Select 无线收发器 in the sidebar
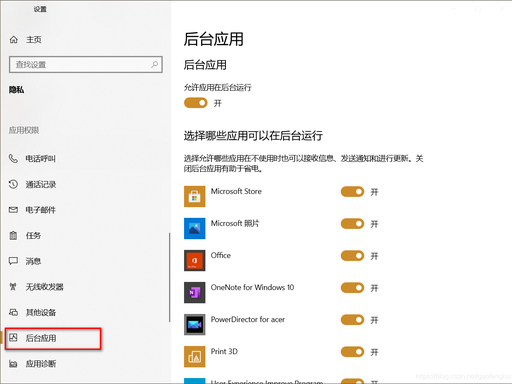The height and width of the screenshot is (384, 512). 45,287
